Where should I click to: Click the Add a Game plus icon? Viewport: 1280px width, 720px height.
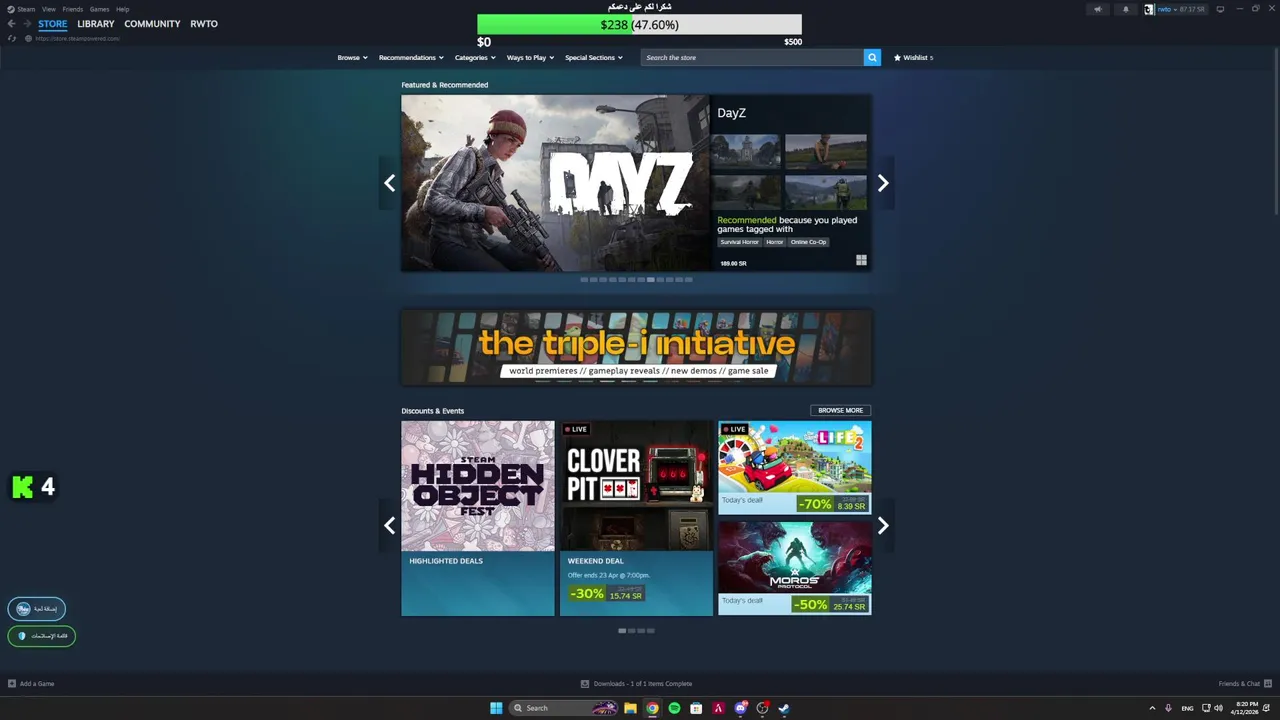pyautogui.click(x=12, y=684)
